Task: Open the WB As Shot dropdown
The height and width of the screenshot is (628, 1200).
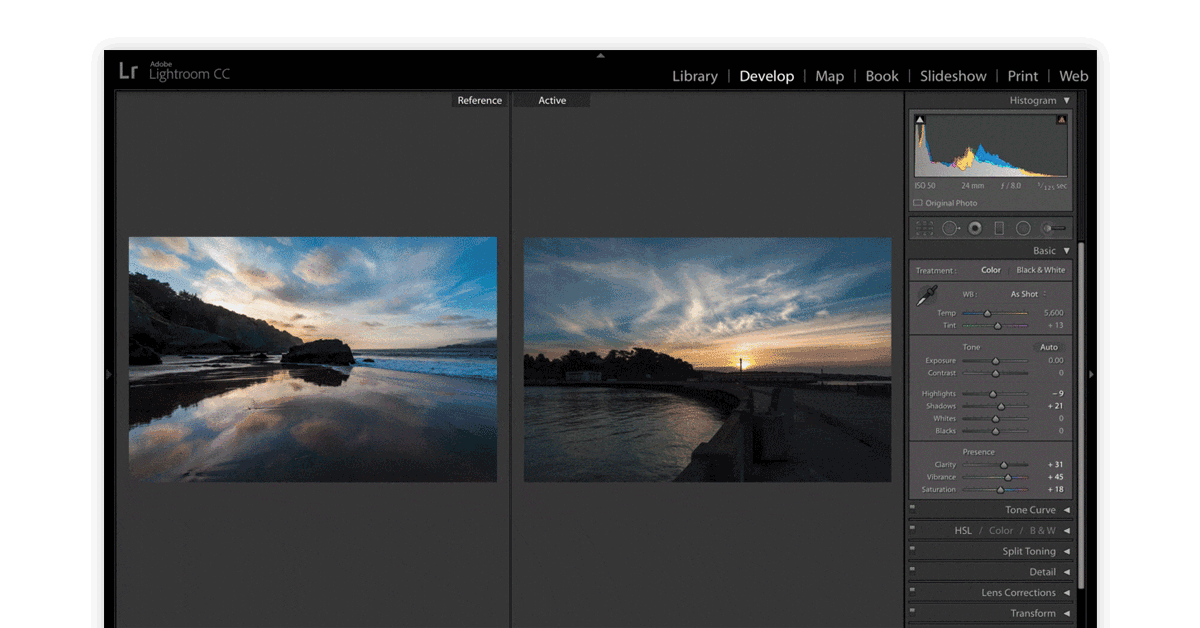Action: [x=1025, y=293]
